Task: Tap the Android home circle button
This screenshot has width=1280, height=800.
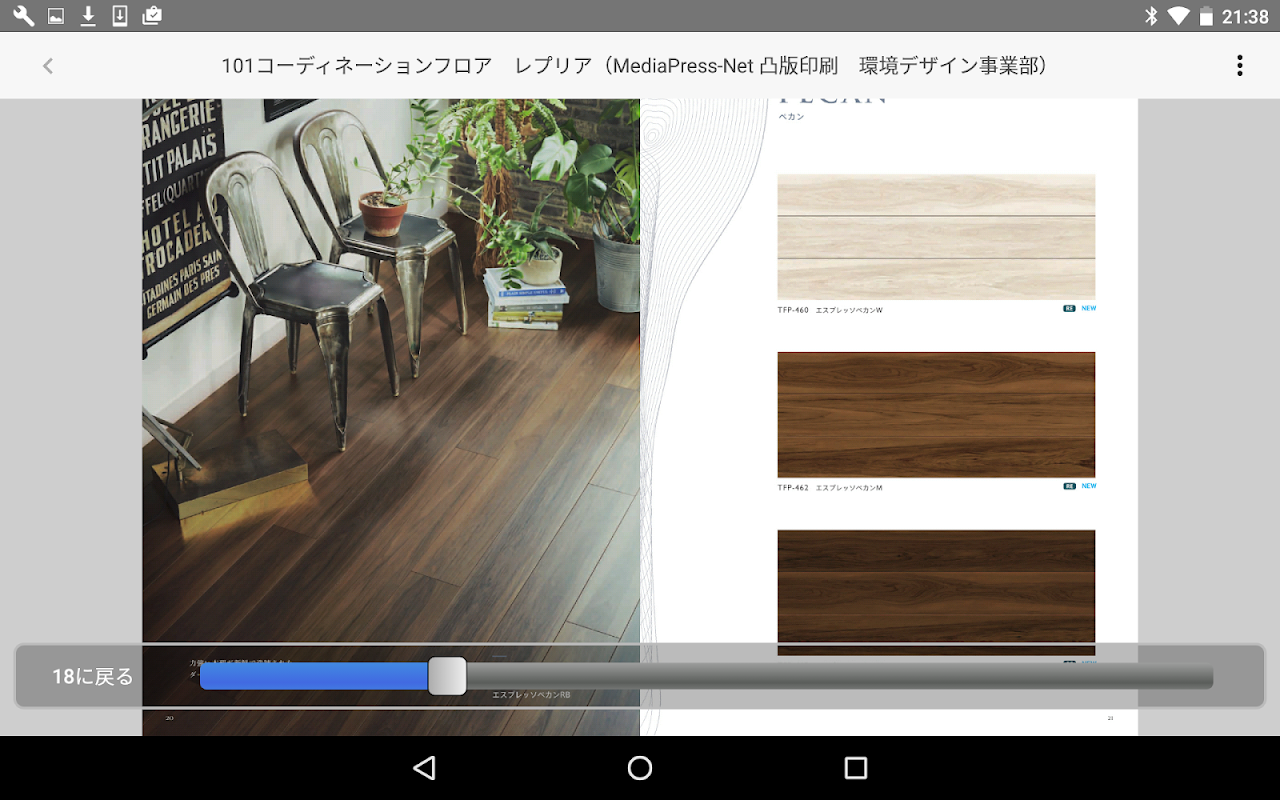Action: click(x=640, y=768)
